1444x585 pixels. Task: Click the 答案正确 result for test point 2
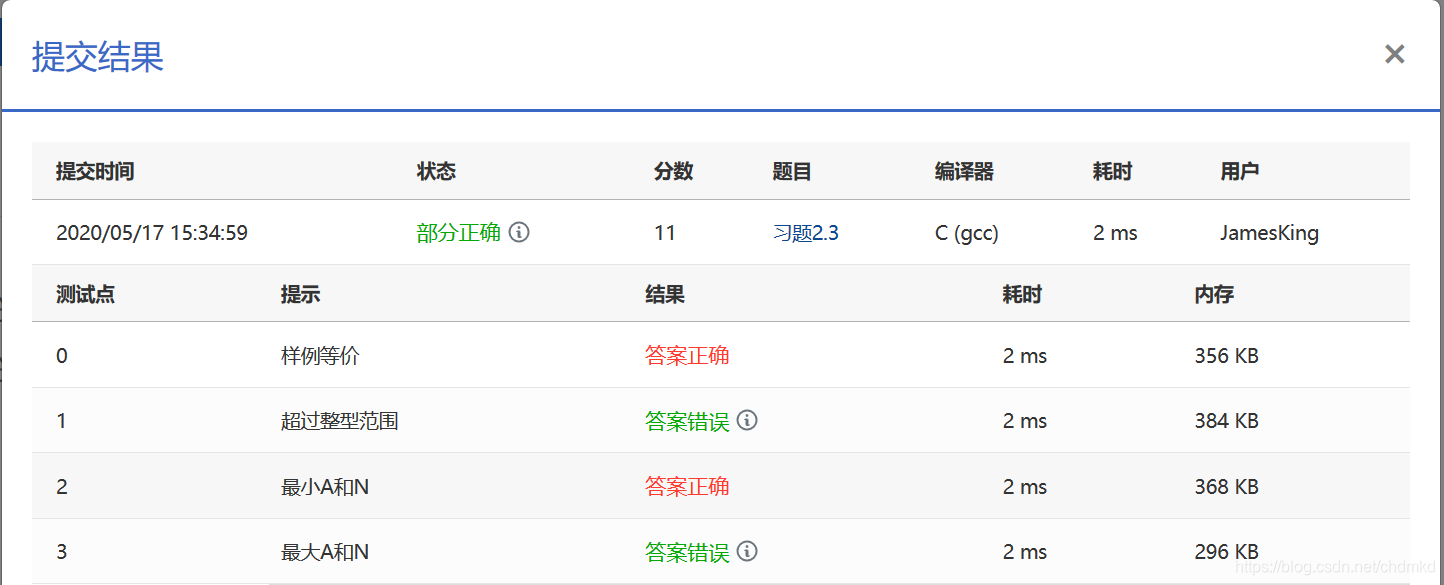tap(687, 486)
